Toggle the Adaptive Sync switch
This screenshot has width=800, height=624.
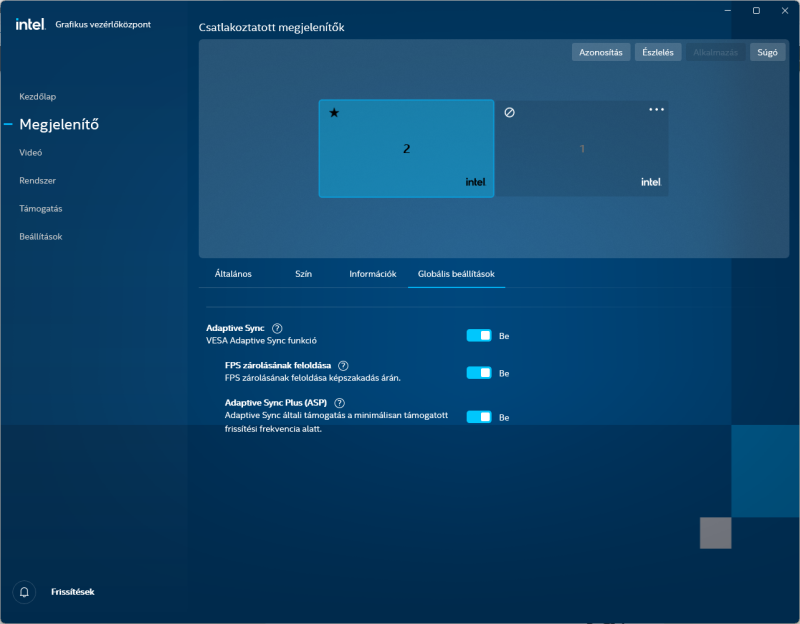click(479, 335)
